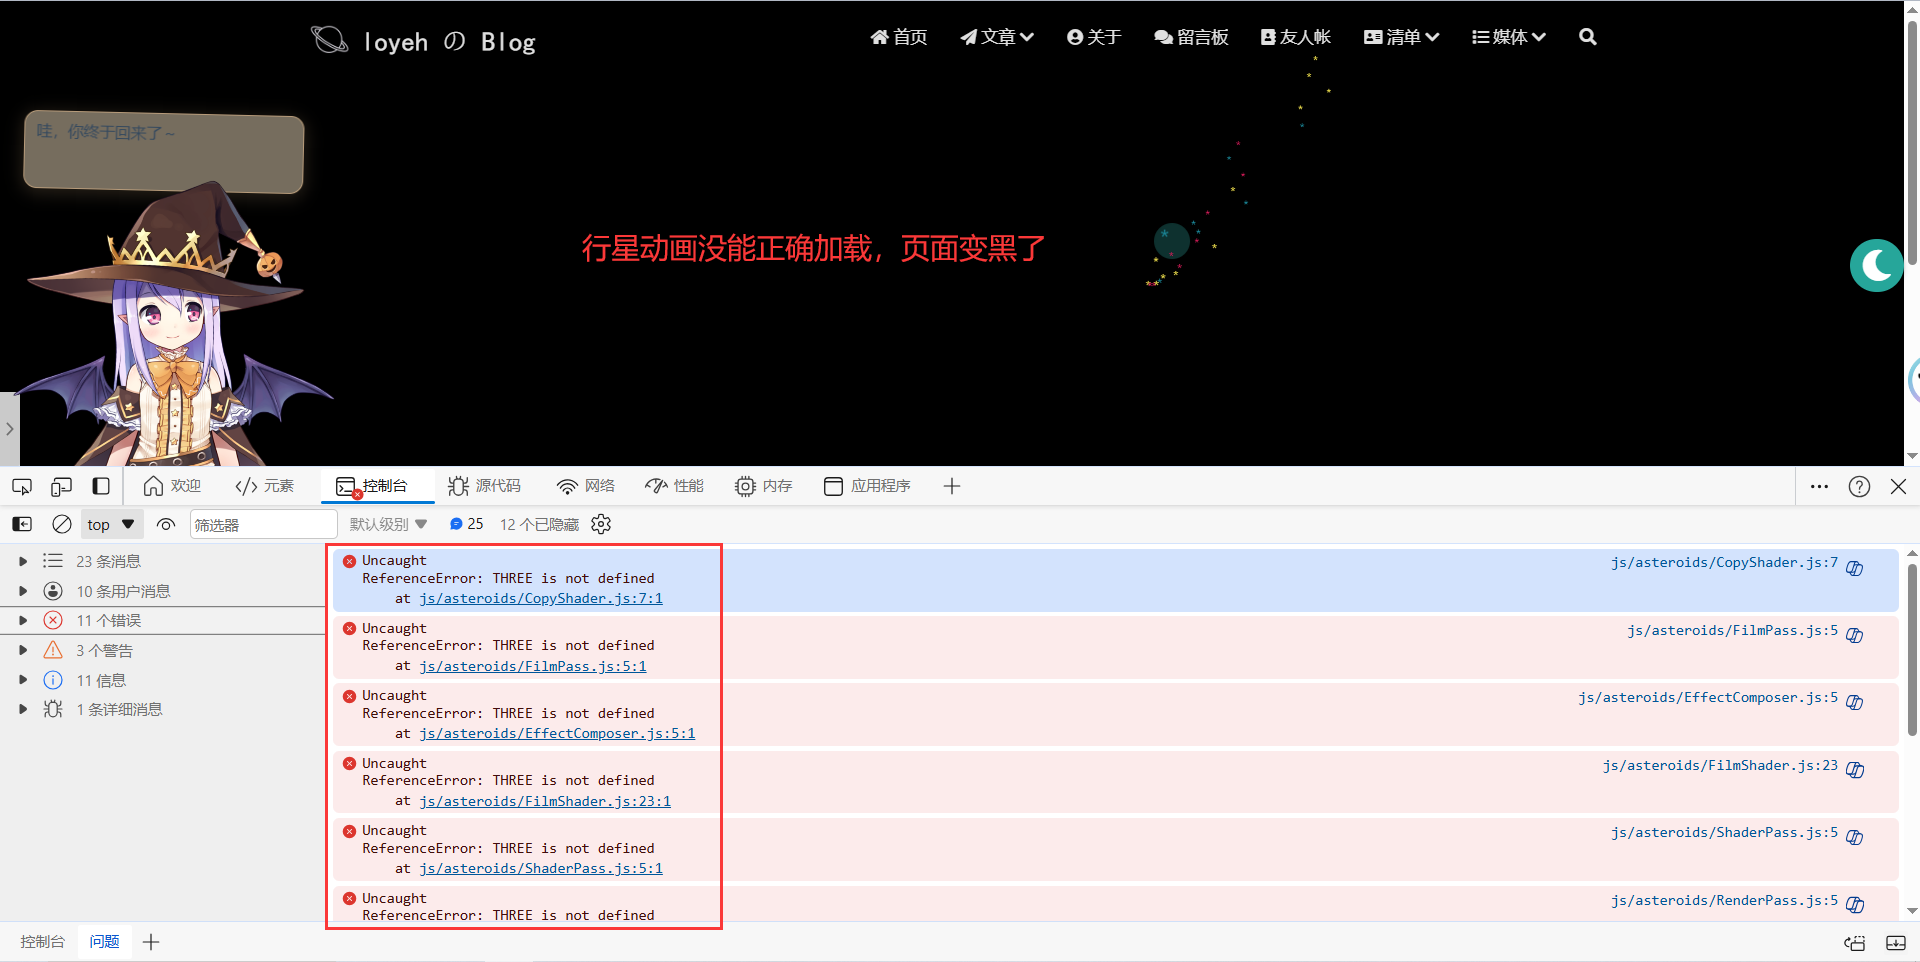Image resolution: width=1920 pixels, height=962 pixels.
Task: Open stack link js/asteroids/EffectComposer.js:5:1
Action: (557, 733)
